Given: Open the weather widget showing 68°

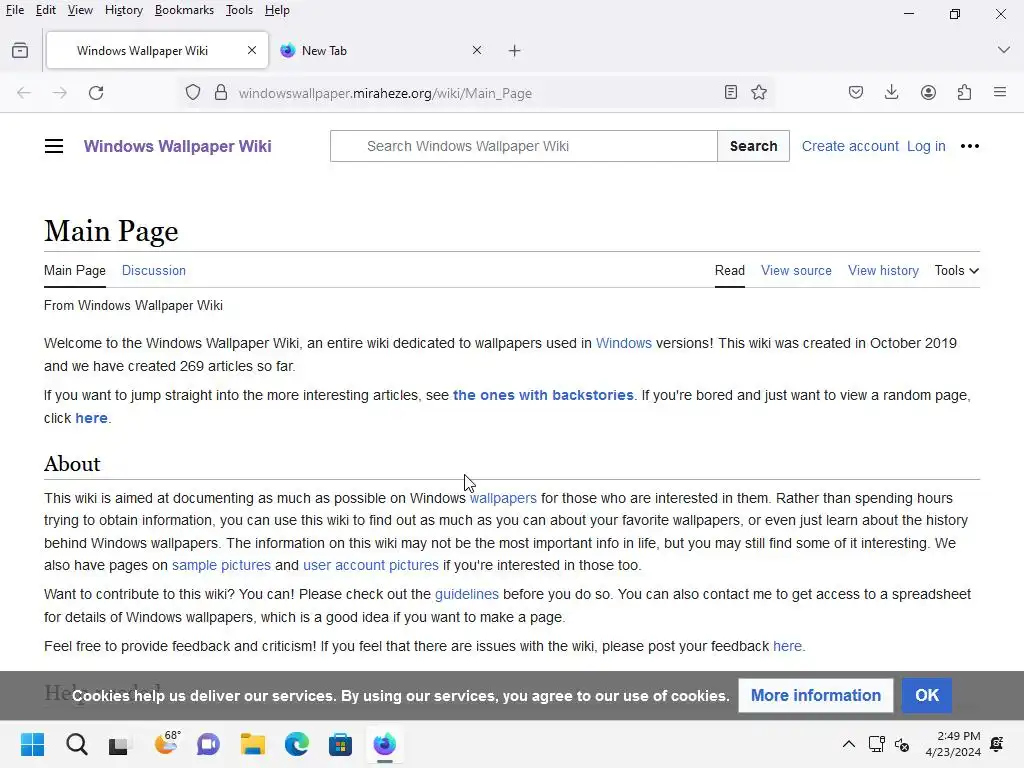Looking at the screenshot, I should pos(166,743).
